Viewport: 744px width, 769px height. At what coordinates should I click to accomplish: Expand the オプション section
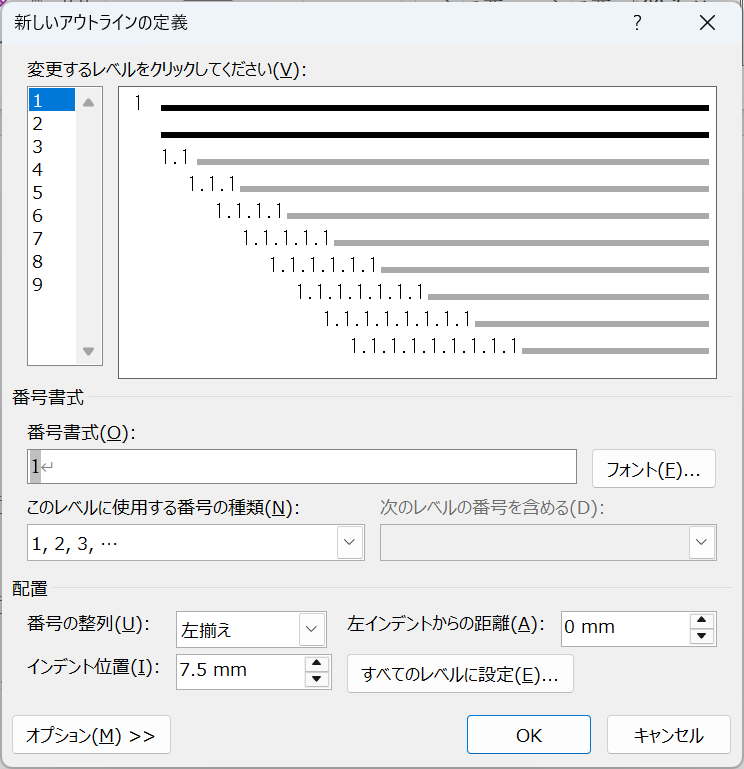[91, 735]
